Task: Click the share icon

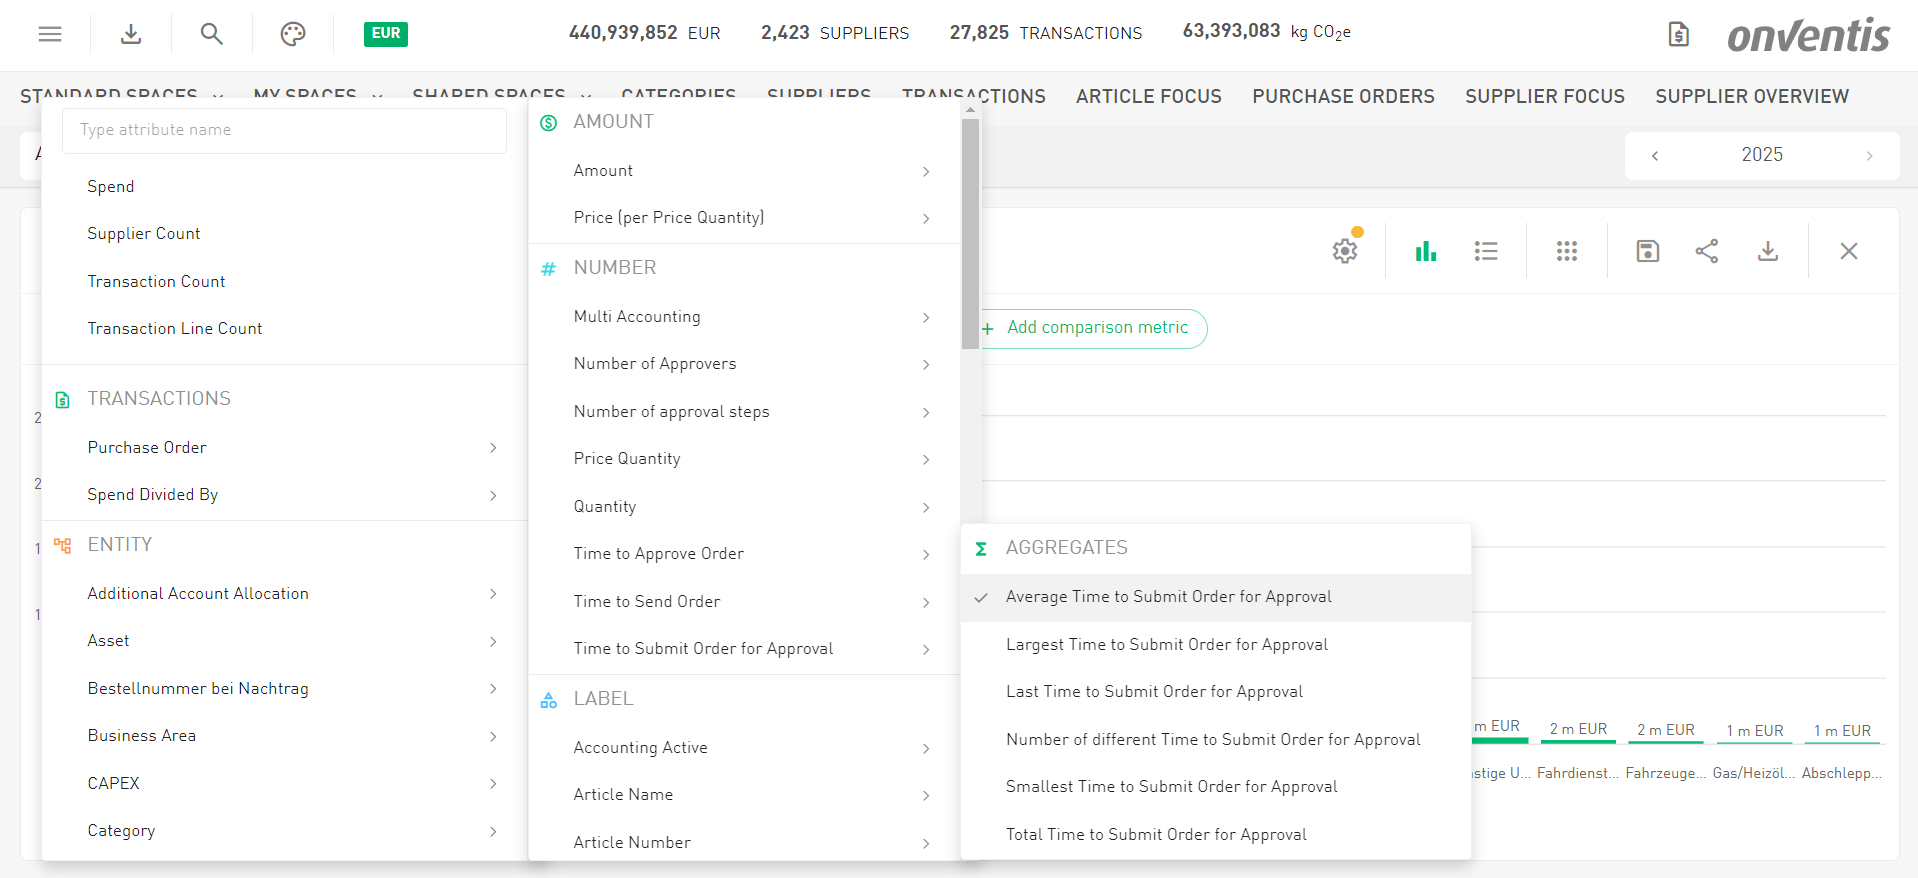Action: 1707,251
